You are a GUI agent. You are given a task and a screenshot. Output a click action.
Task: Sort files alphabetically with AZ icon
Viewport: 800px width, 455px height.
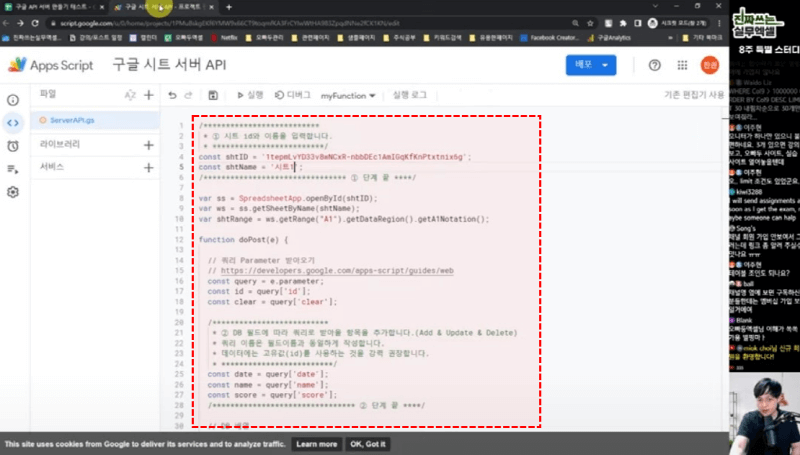130,95
